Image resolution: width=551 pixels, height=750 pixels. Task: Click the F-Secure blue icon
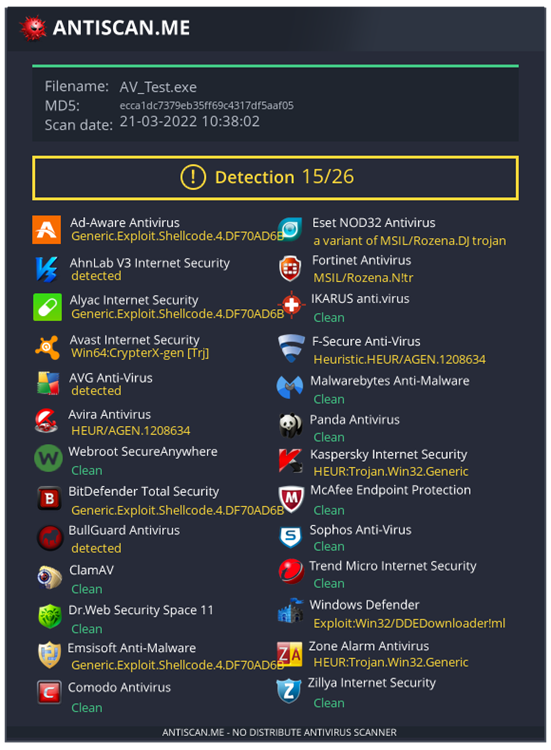(291, 349)
